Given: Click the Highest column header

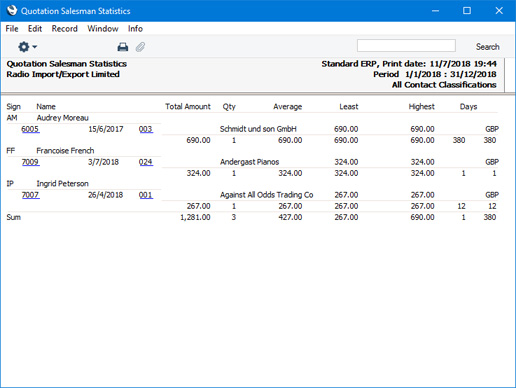Looking at the screenshot, I should point(421,107).
